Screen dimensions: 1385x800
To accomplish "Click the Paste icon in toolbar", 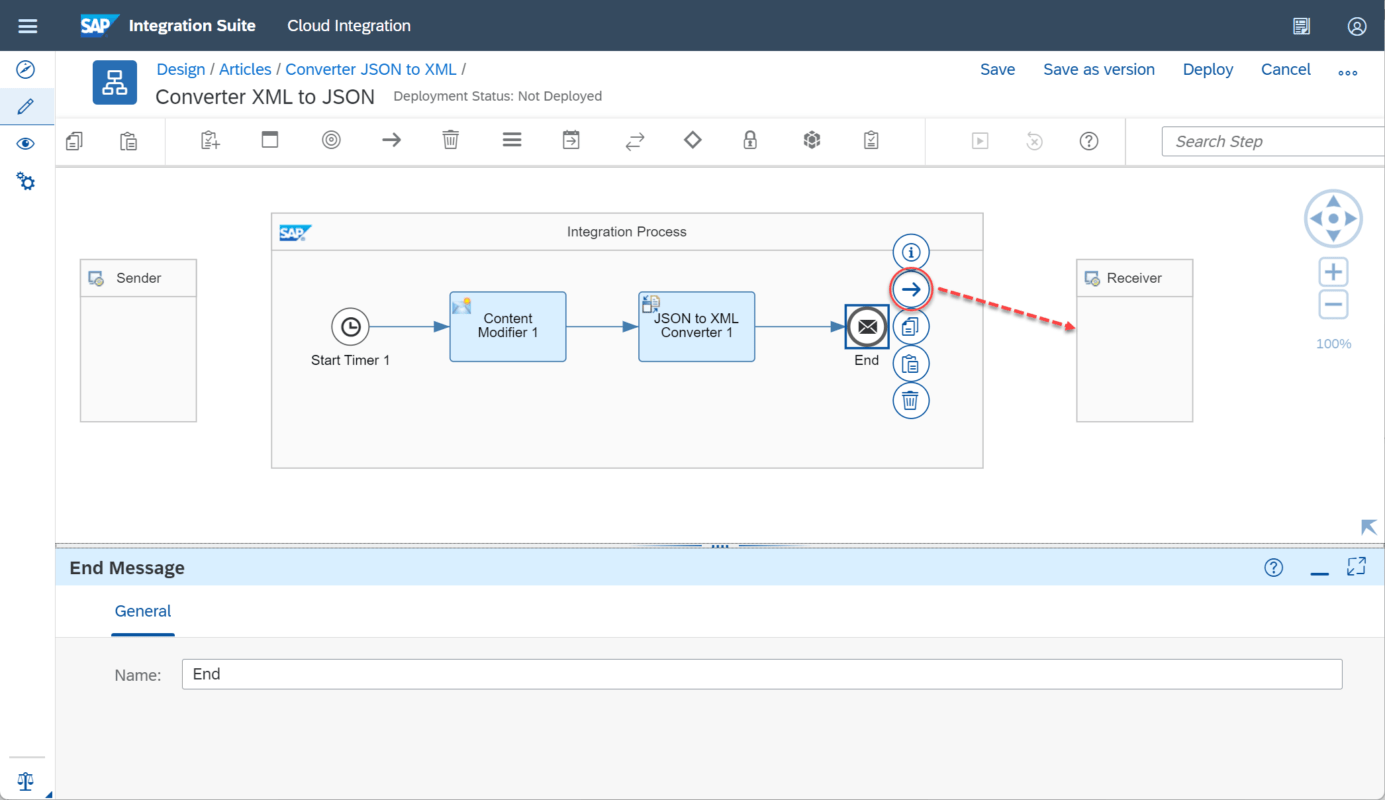I will [x=129, y=141].
